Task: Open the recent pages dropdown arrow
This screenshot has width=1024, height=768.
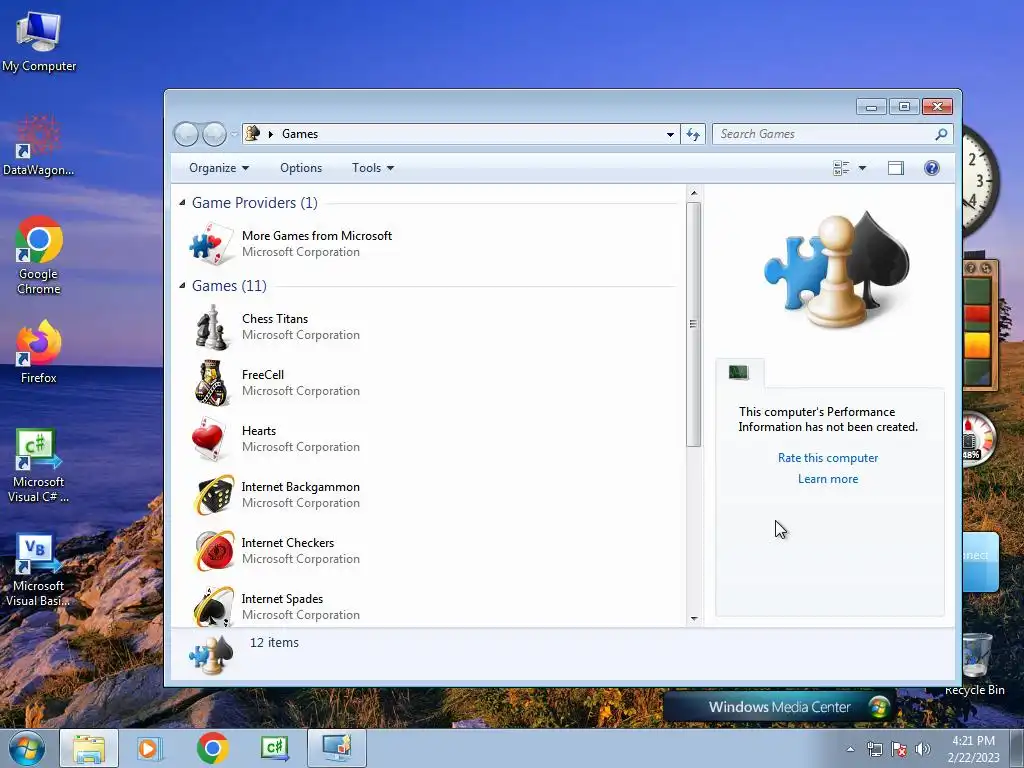Action: [234, 134]
